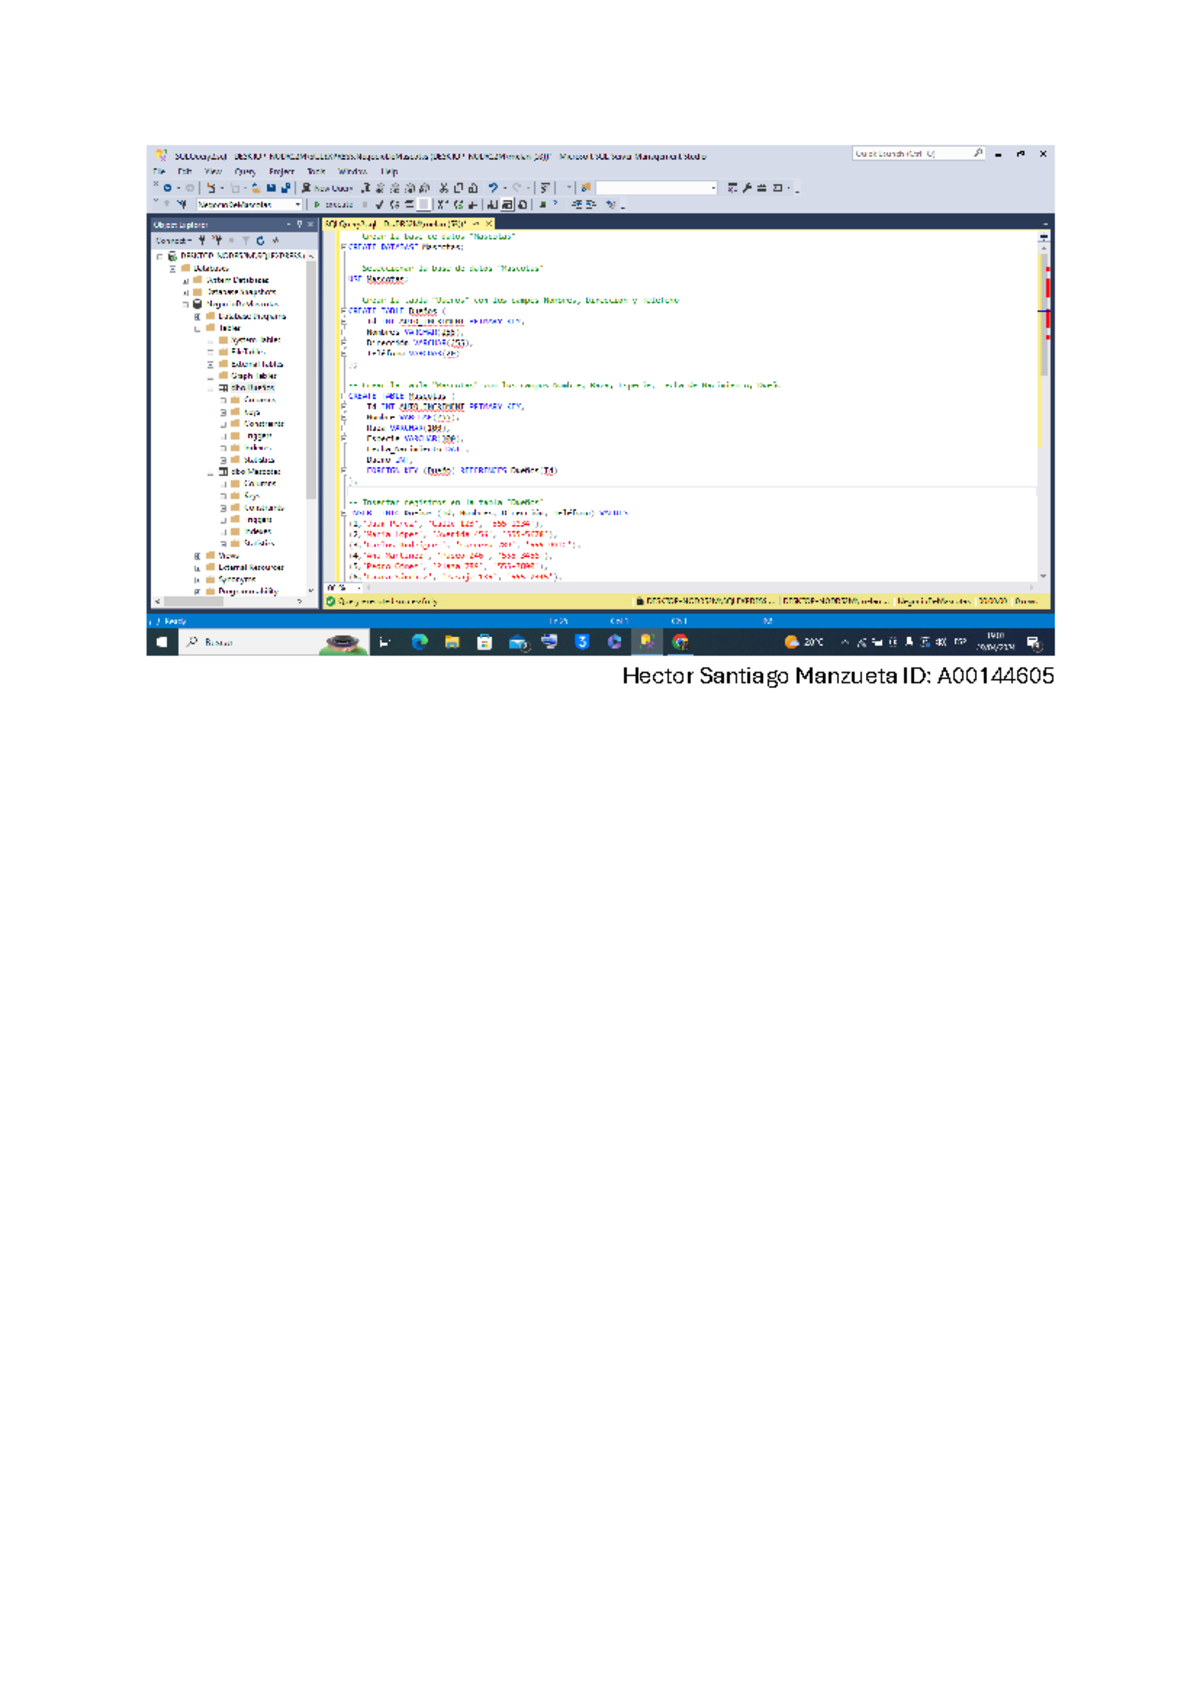Screen dimensions: 1200x1696
Task: Expand the System Databases folder
Action: tap(186, 281)
